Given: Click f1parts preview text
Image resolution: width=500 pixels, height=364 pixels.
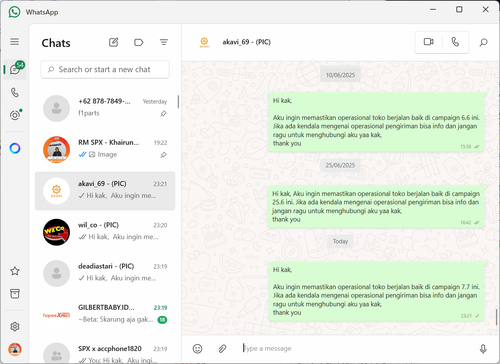Looking at the screenshot, I should [x=89, y=113].
